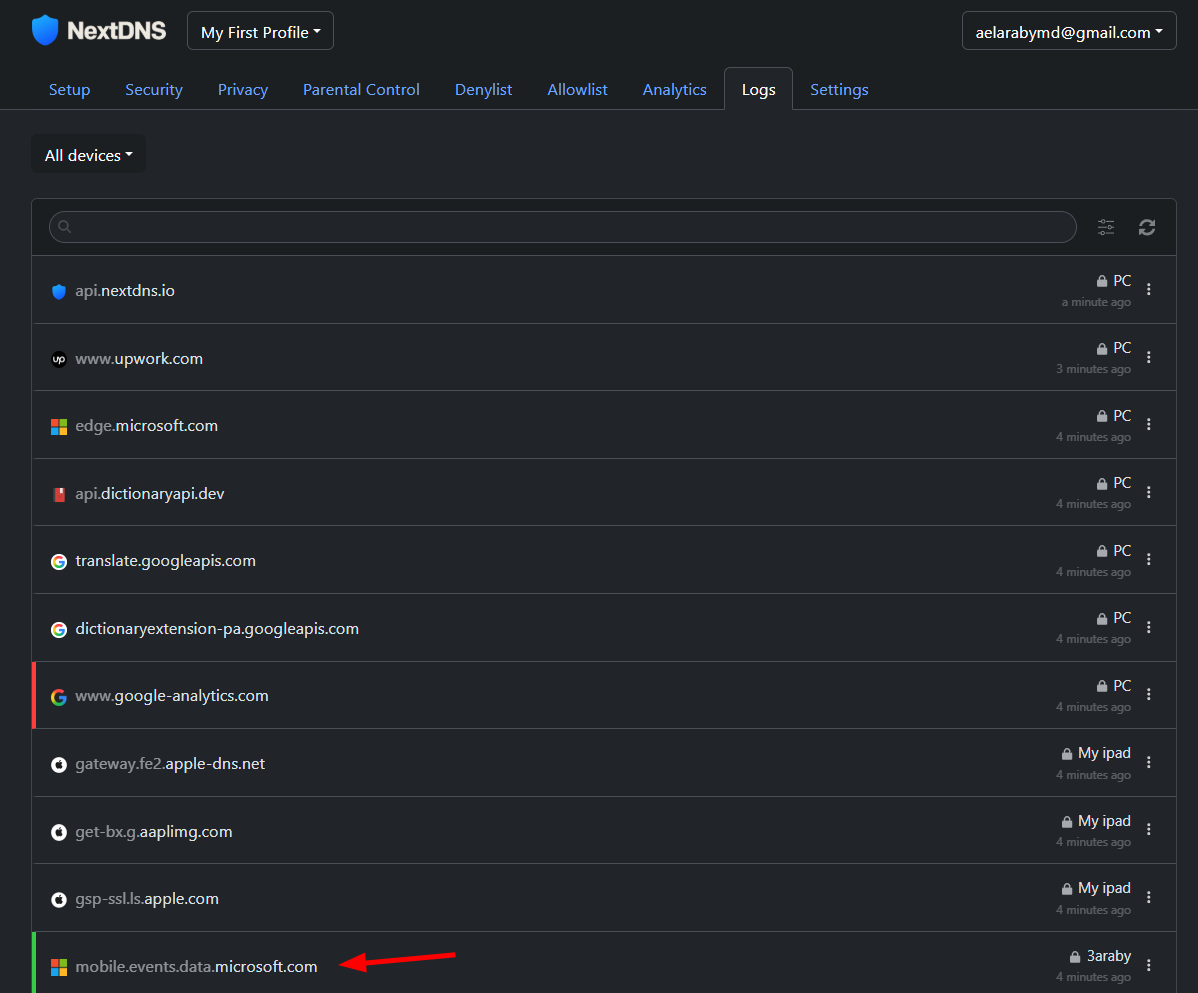Click the NextDNS shield logo

(x=45, y=31)
